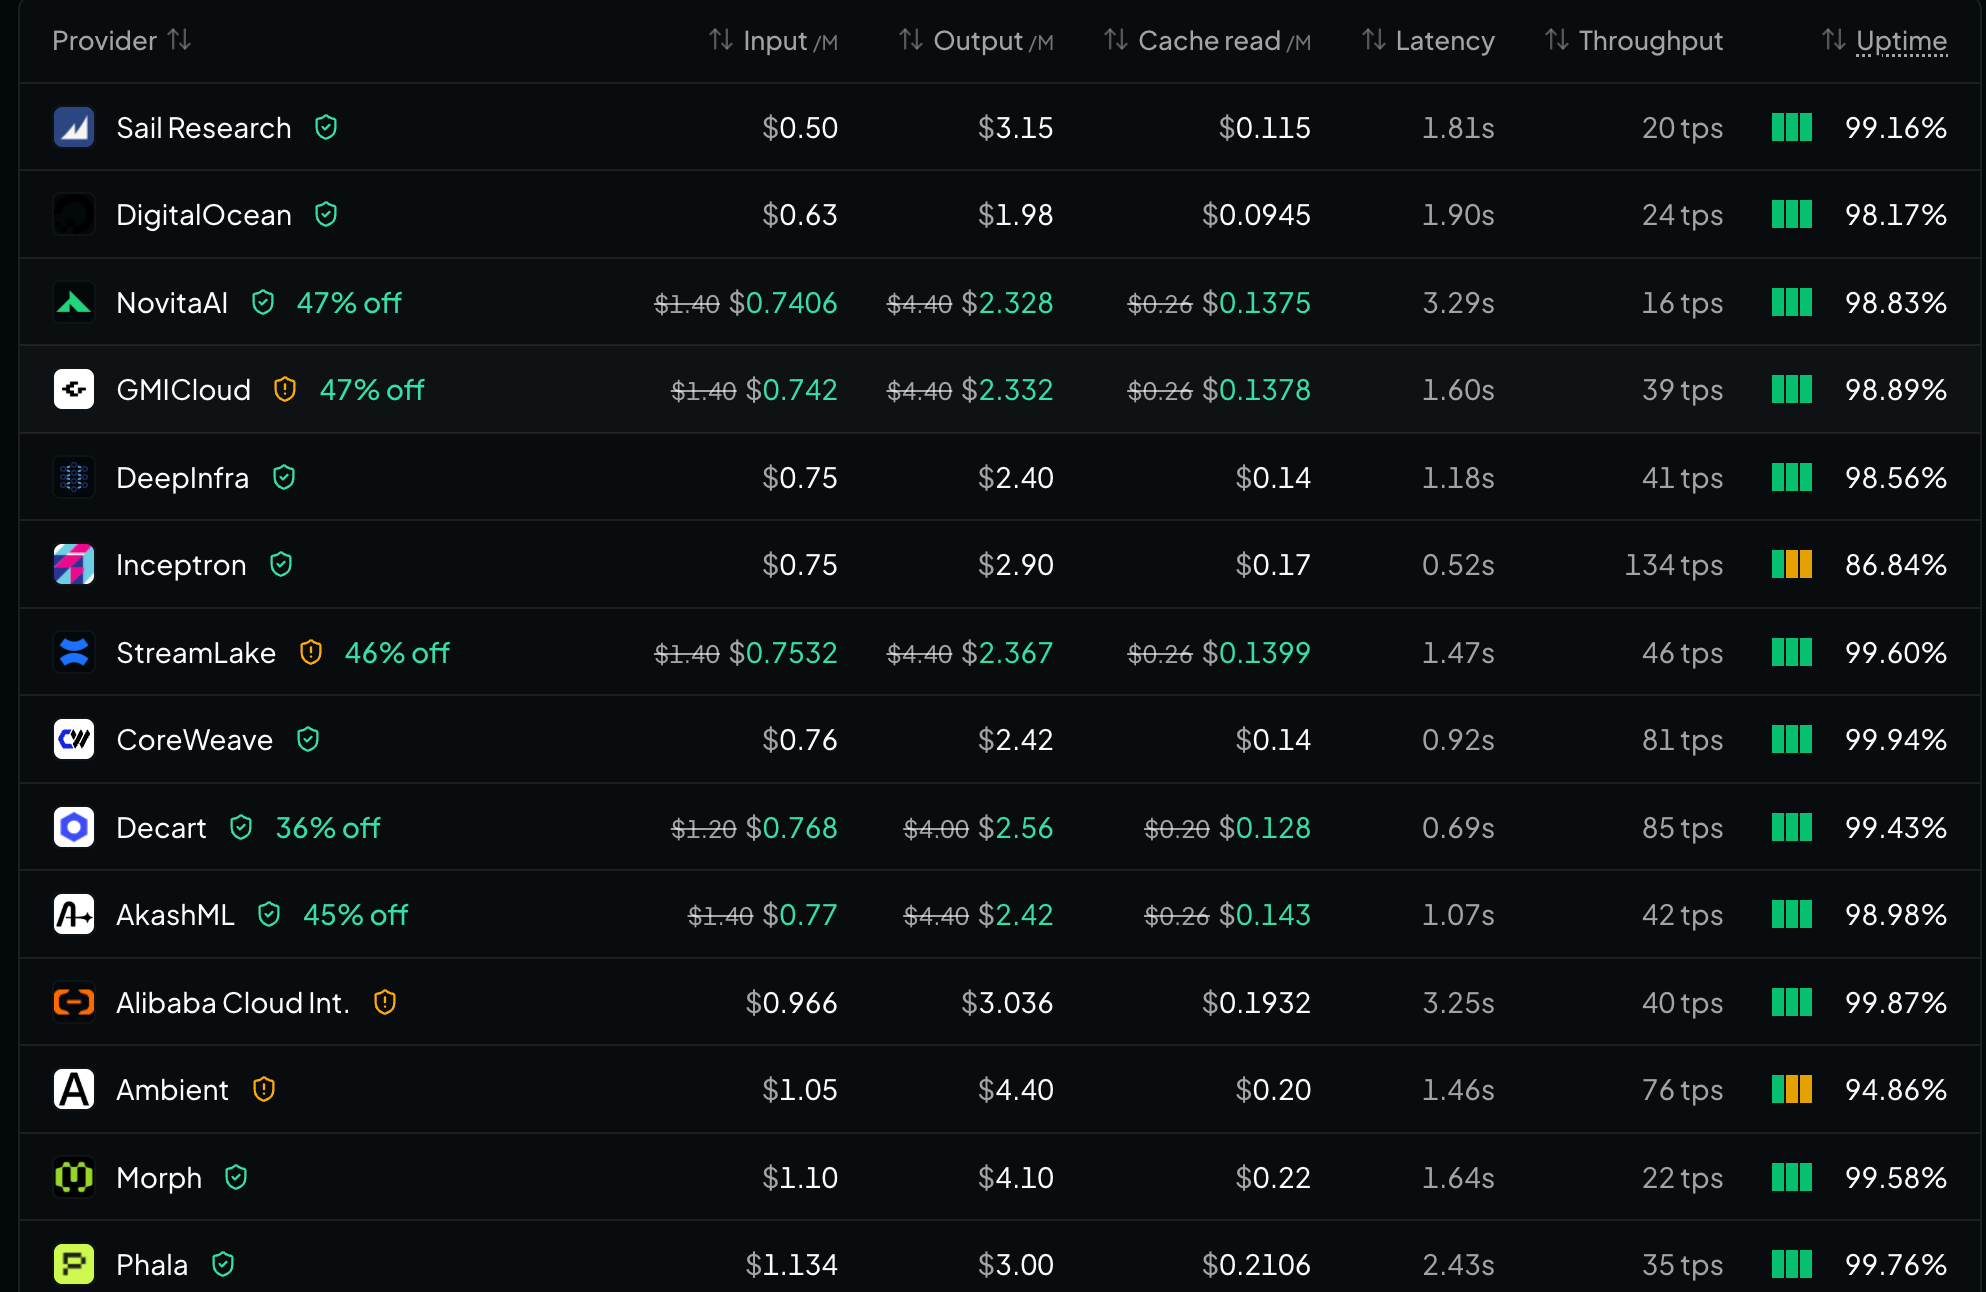Click Sail Research's $3.15 output price
The height and width of the screenshot is (1292, 1986).
pyautogui.click(x=1016, y=128)
